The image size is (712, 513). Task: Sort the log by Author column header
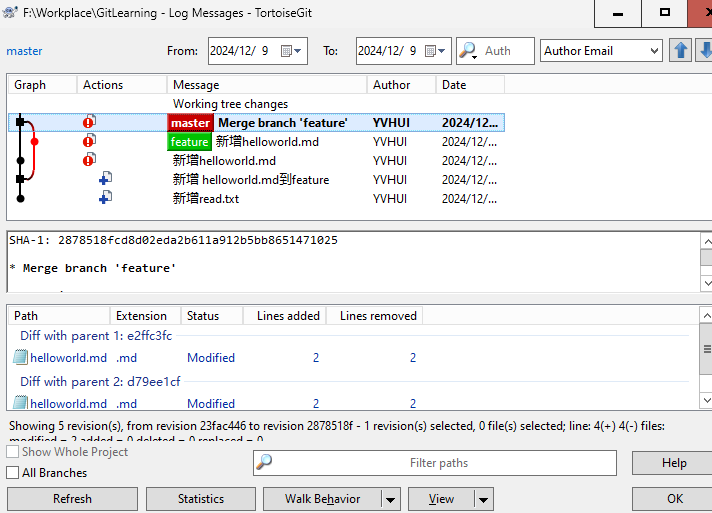401,85
